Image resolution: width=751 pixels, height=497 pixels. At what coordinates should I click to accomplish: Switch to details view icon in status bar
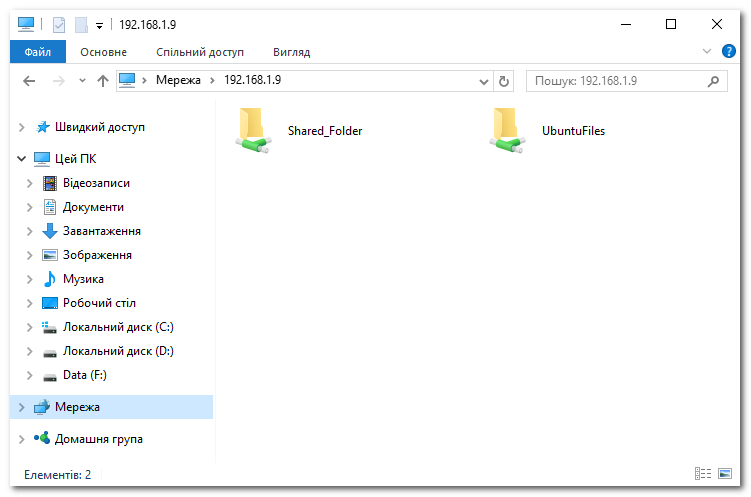click(703, 474)
